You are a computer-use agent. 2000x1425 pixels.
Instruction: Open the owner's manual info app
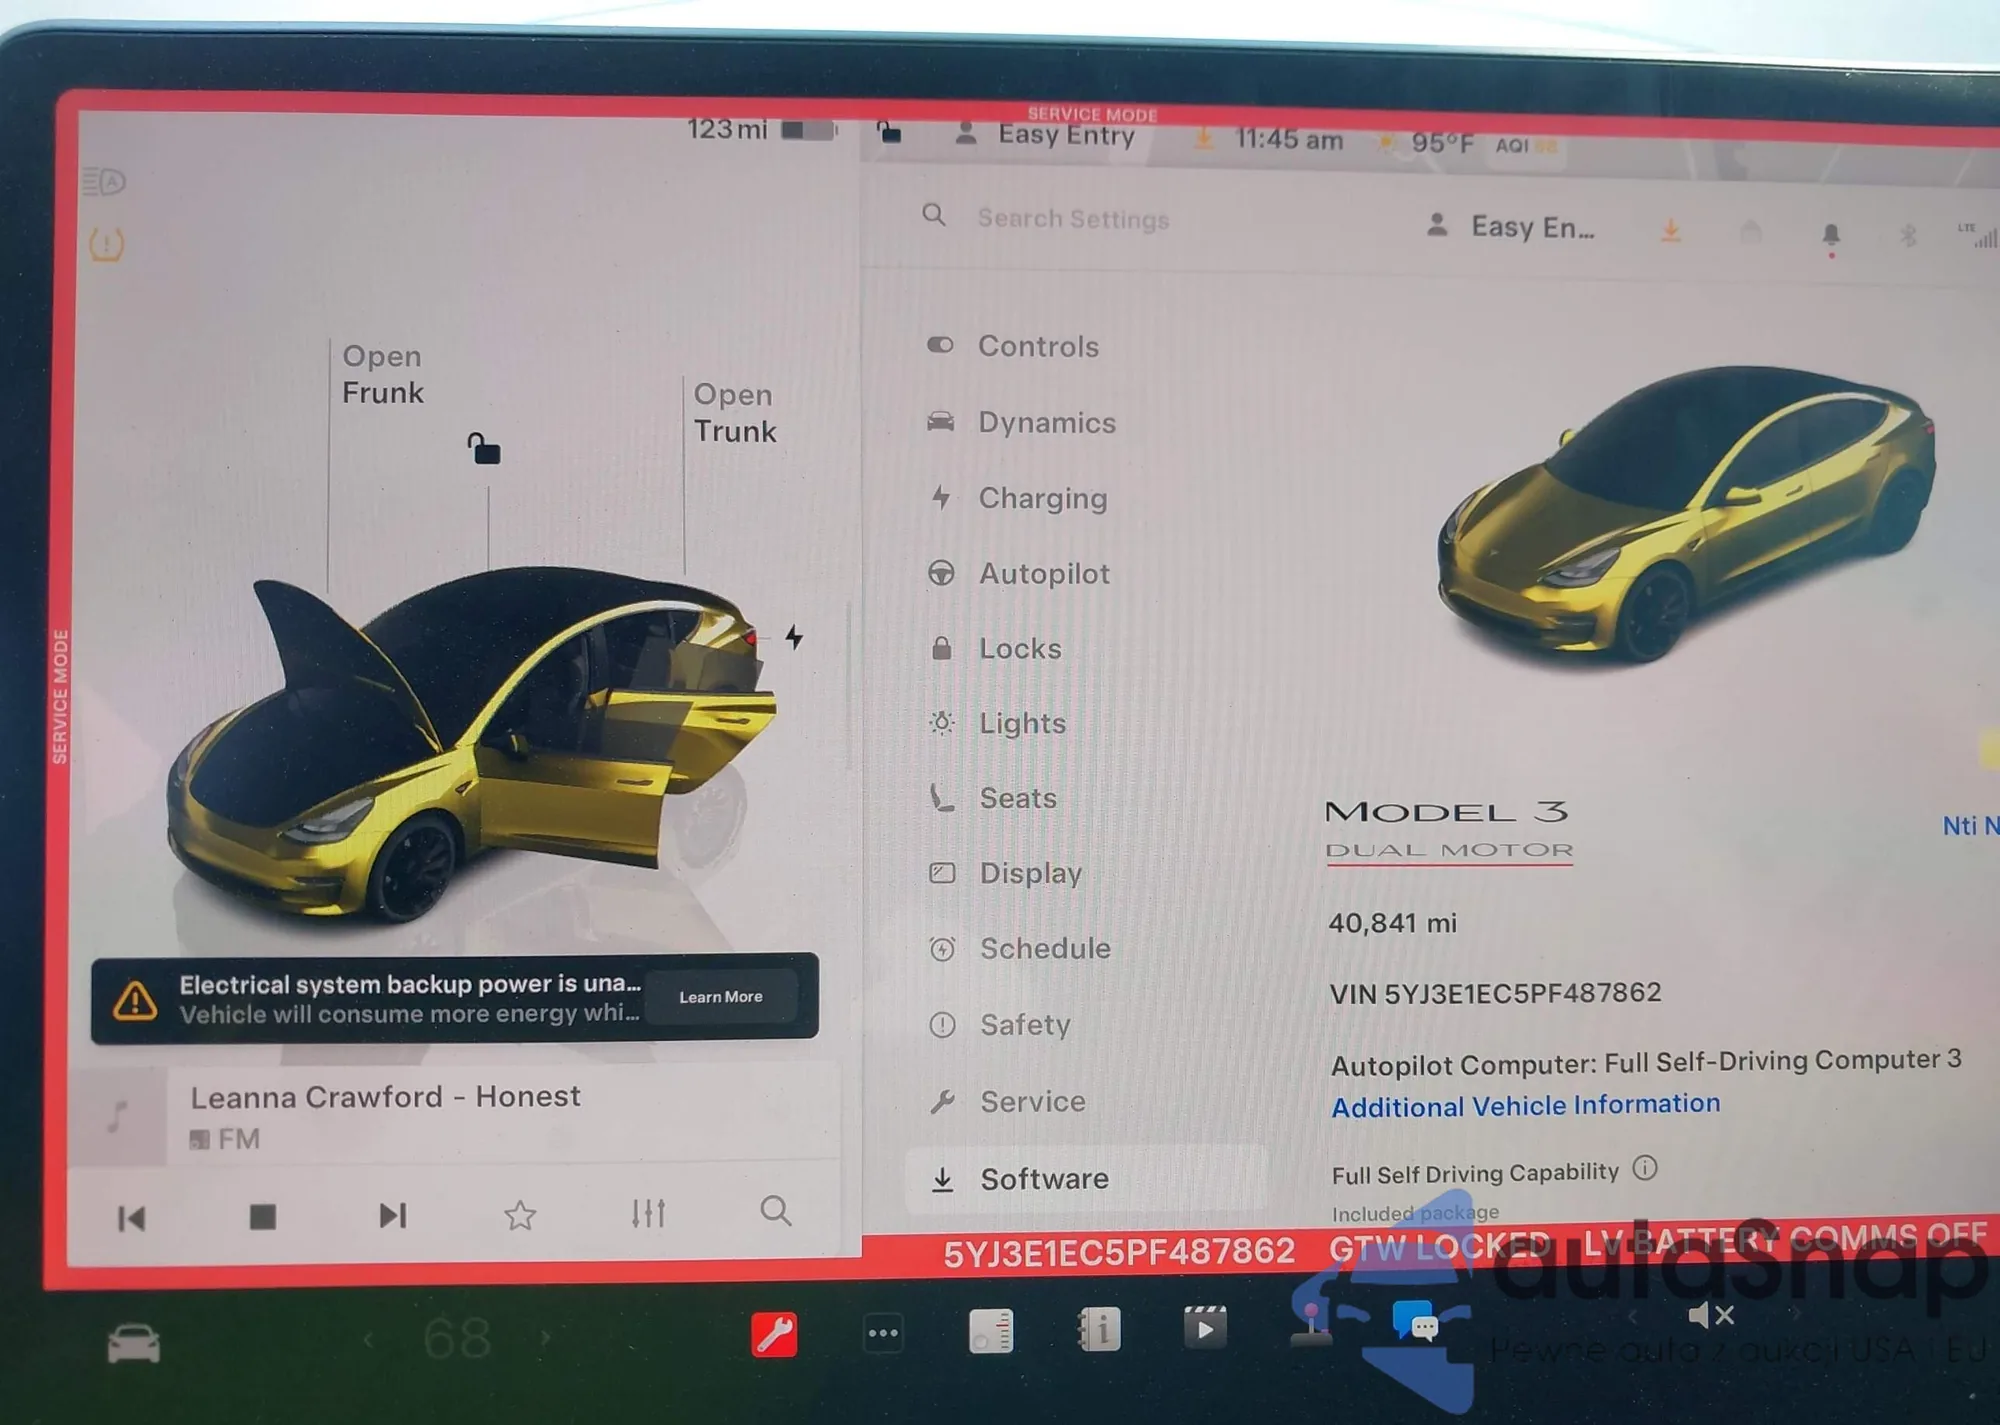[x=1098, y=1331]
